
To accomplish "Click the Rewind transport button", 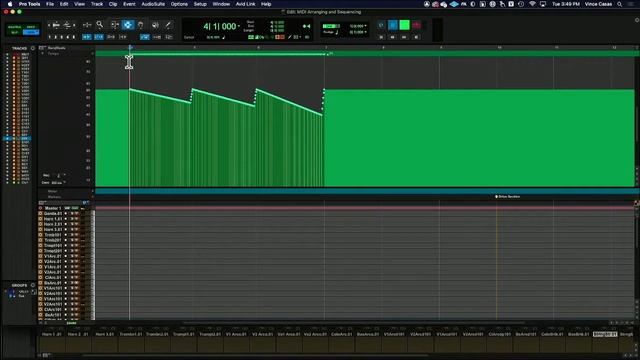I will (x=392, y=37).
